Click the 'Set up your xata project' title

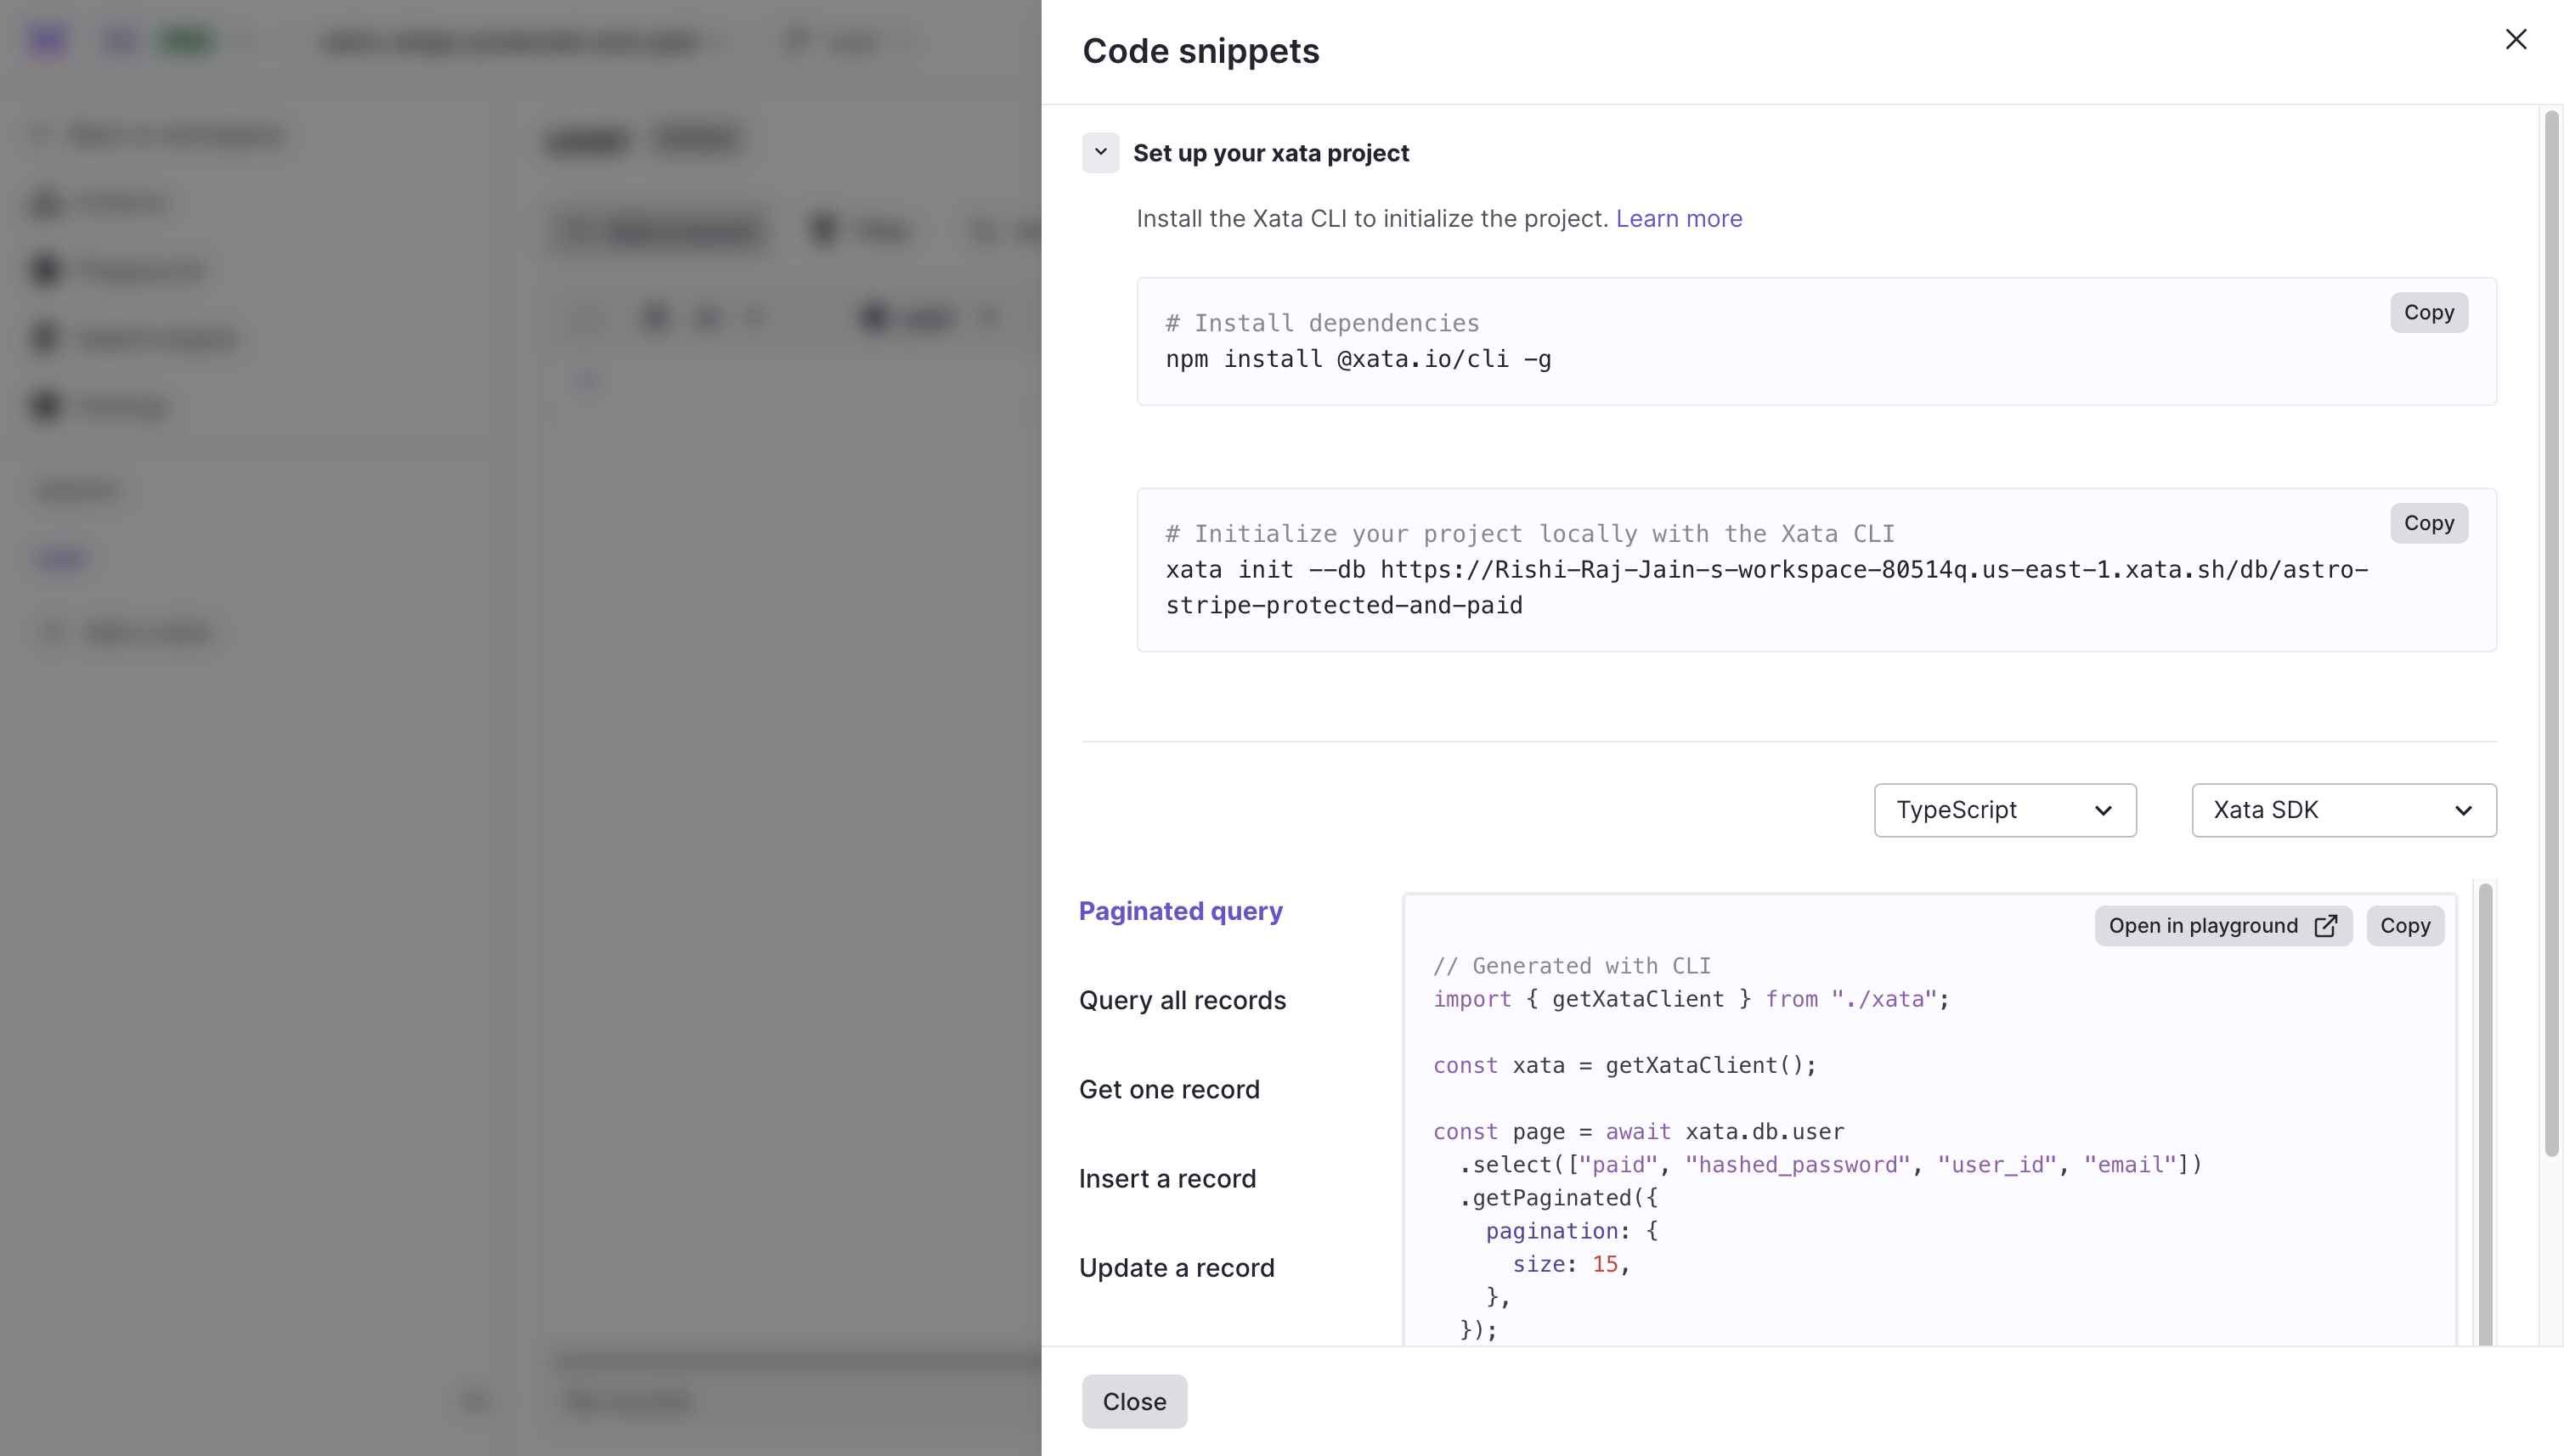point(1270,153)
